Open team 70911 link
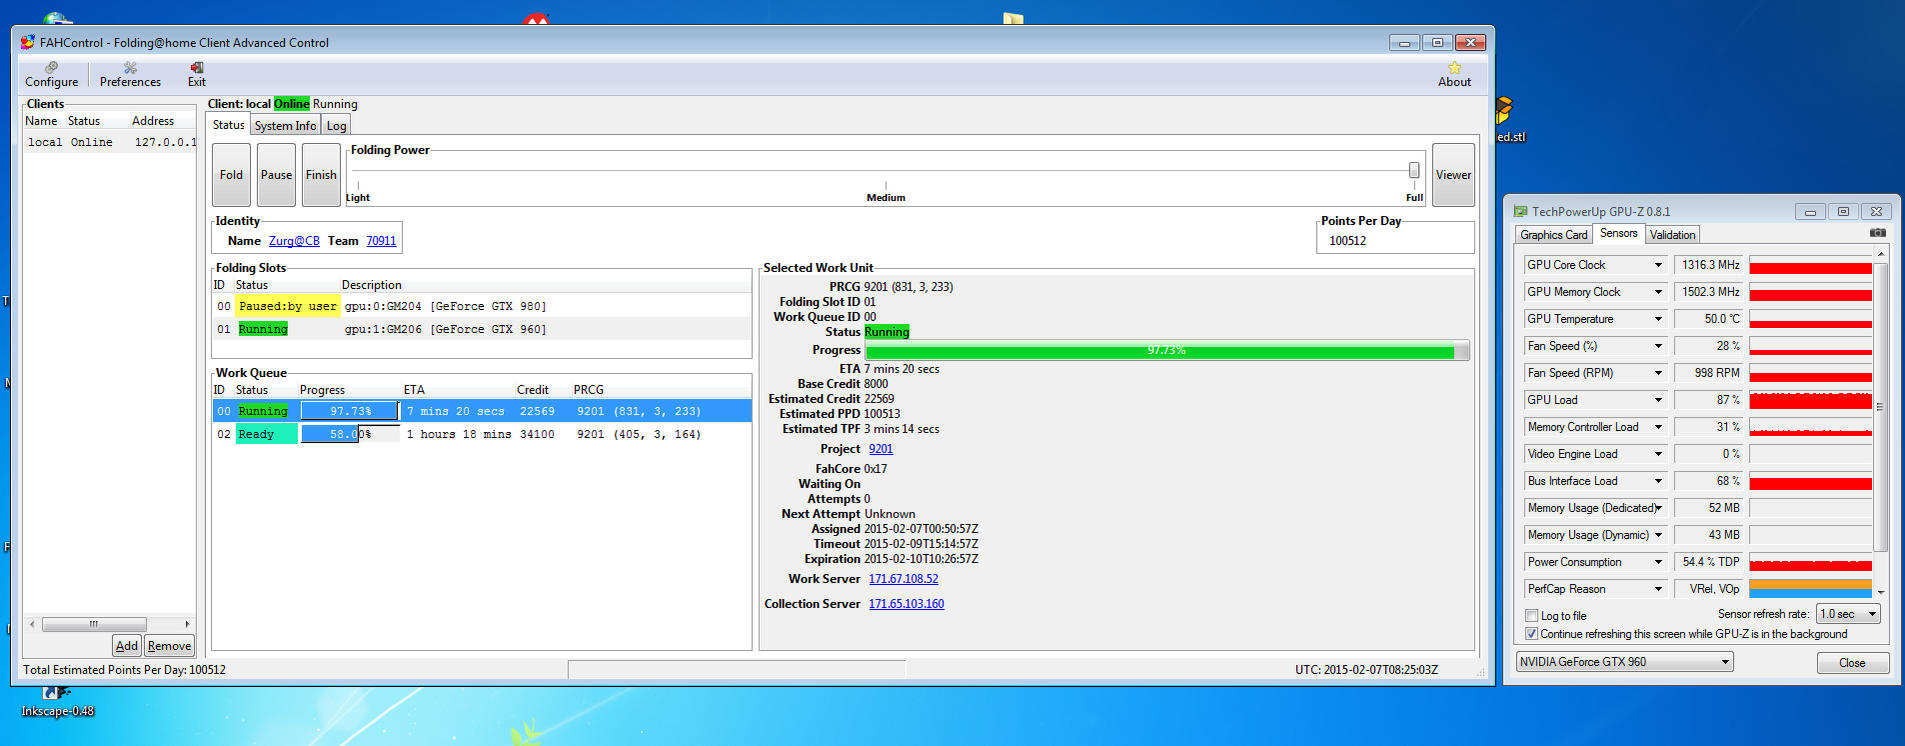 tap(381, 241)
